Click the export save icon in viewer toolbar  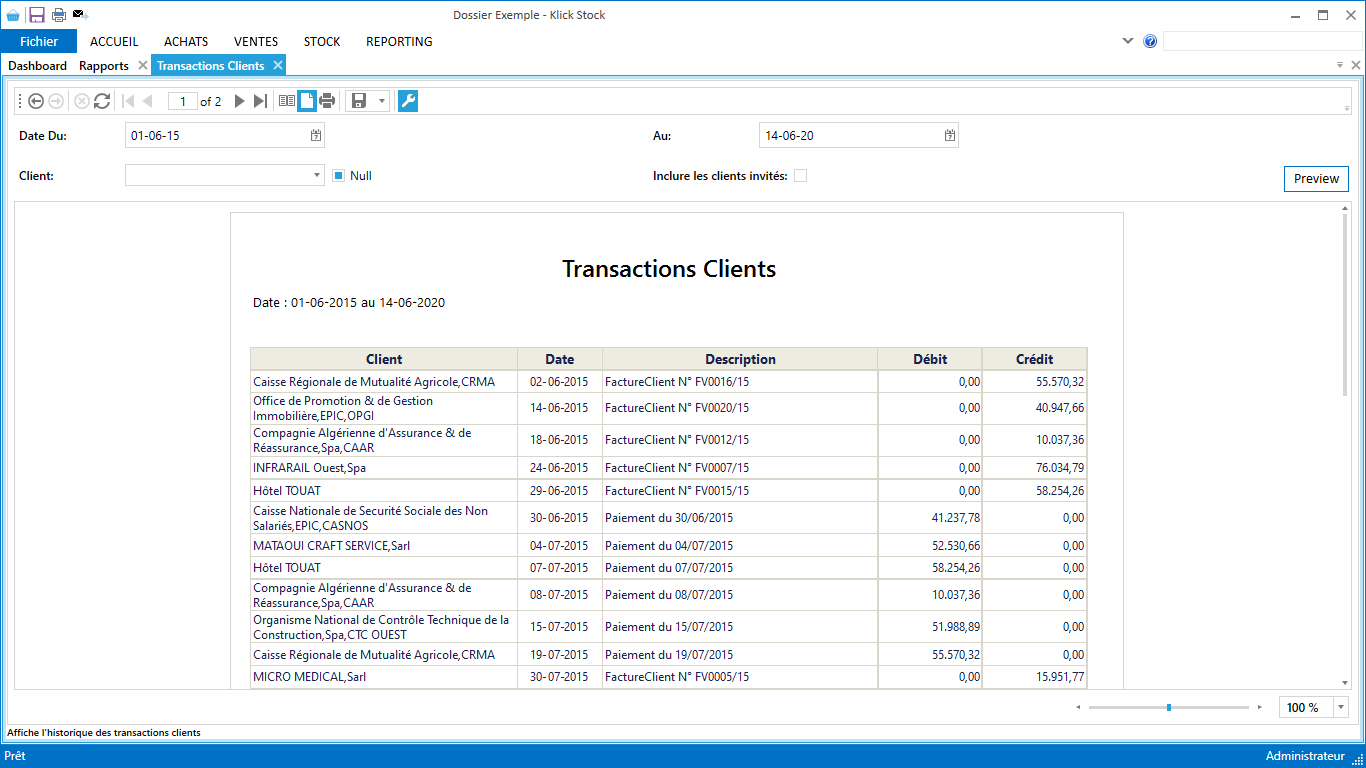point(359,101)
